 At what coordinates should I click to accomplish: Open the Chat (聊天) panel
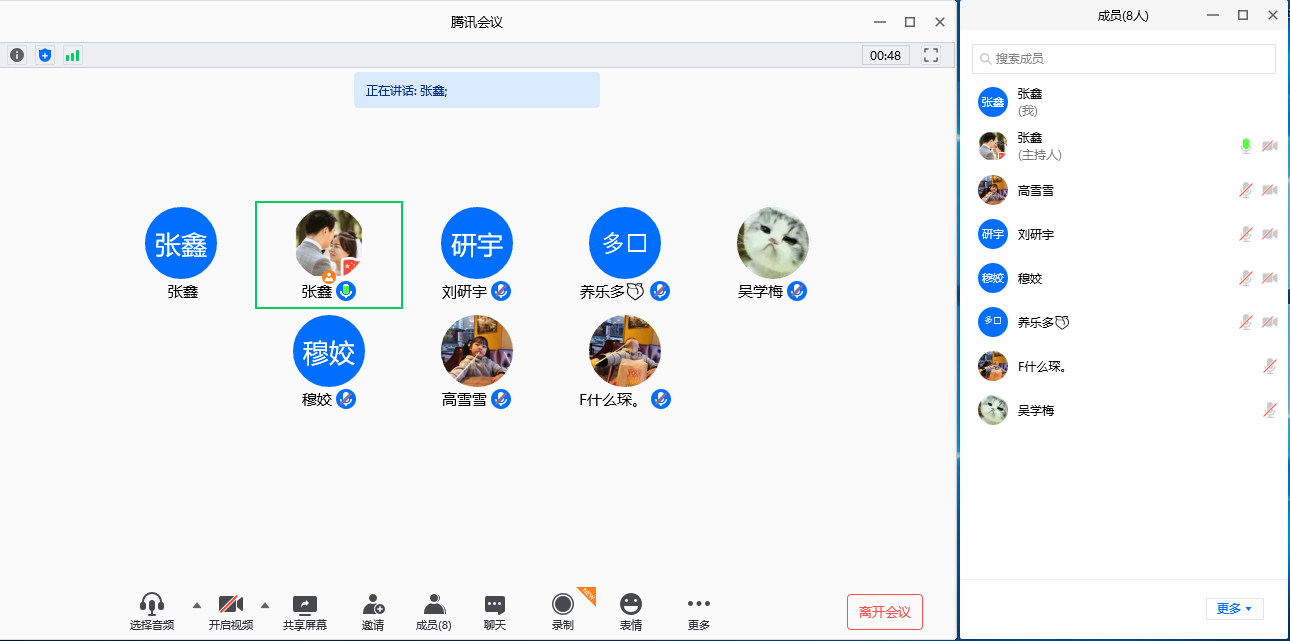coord(494,611)
